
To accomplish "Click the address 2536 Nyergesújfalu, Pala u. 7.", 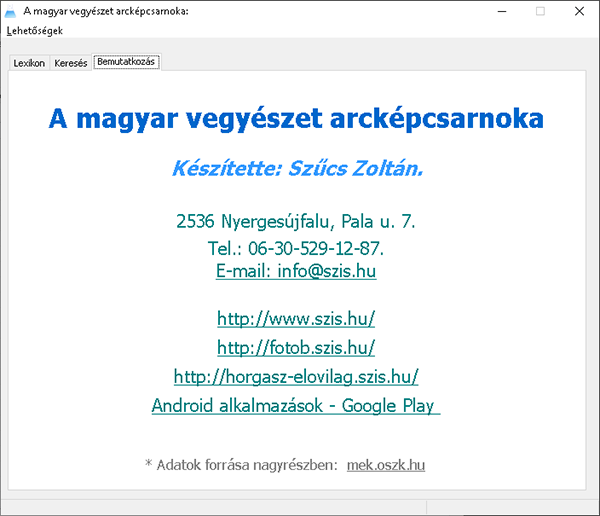I will point(296,221).
